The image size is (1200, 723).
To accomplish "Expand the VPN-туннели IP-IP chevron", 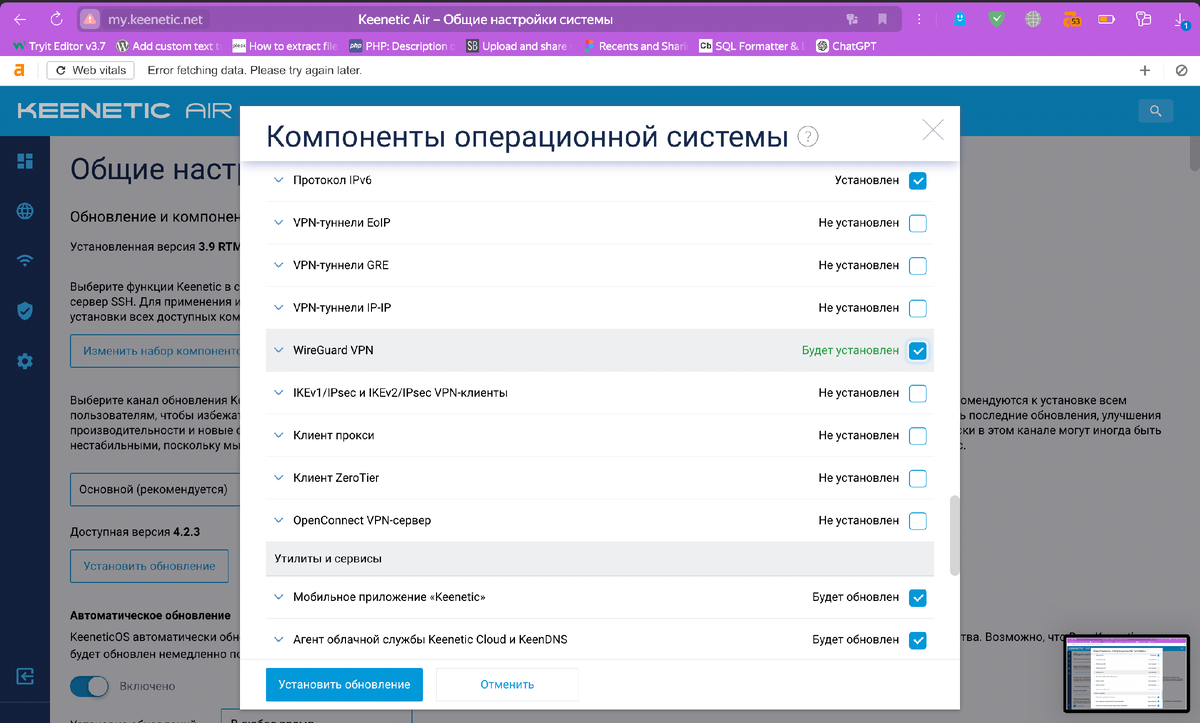I will click(x=279, y=308).
